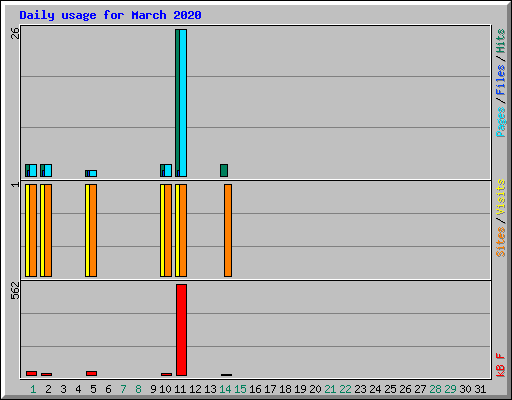
Task: Click the day '1' axis label
Action: (33, 389)
